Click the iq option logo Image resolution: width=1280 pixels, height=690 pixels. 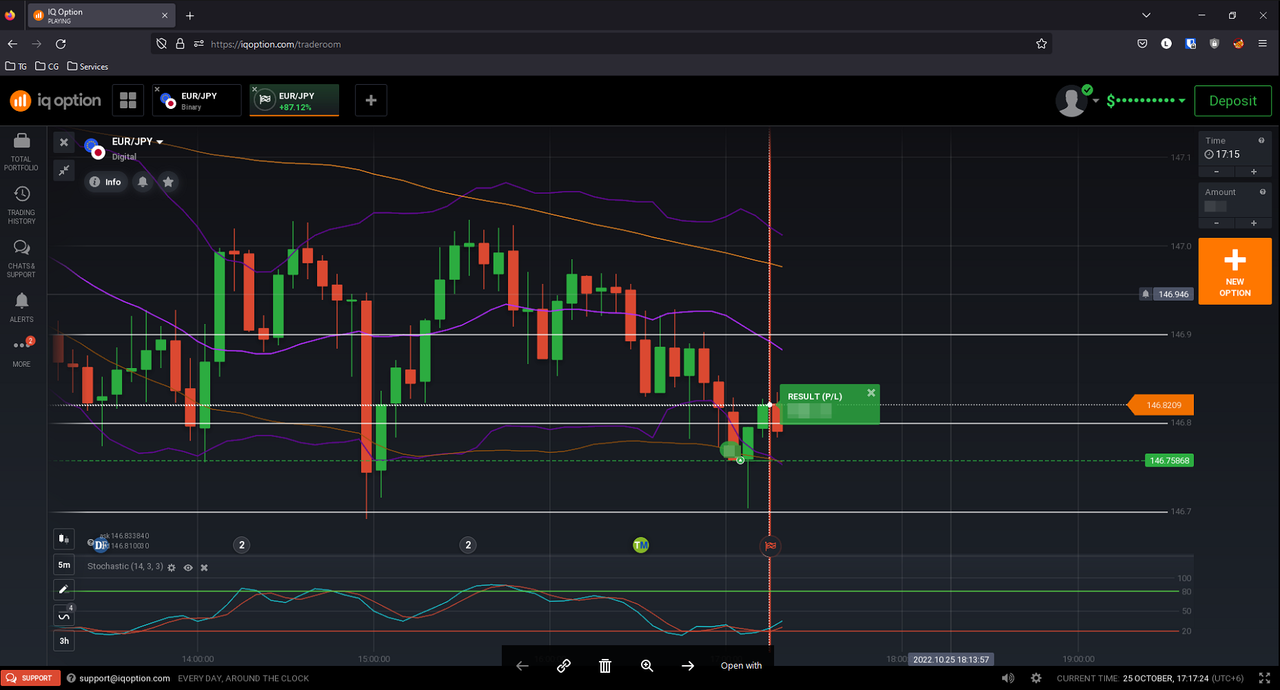56,100
